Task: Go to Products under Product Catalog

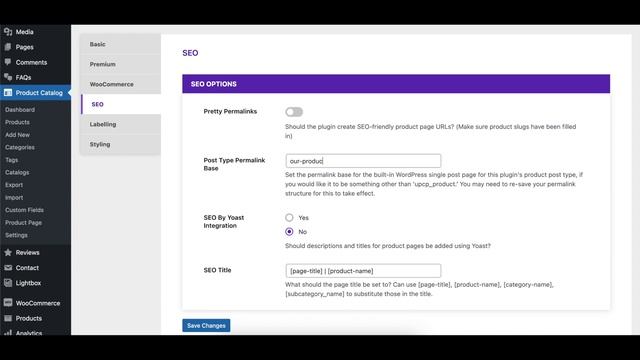Action: pos(17,122)
